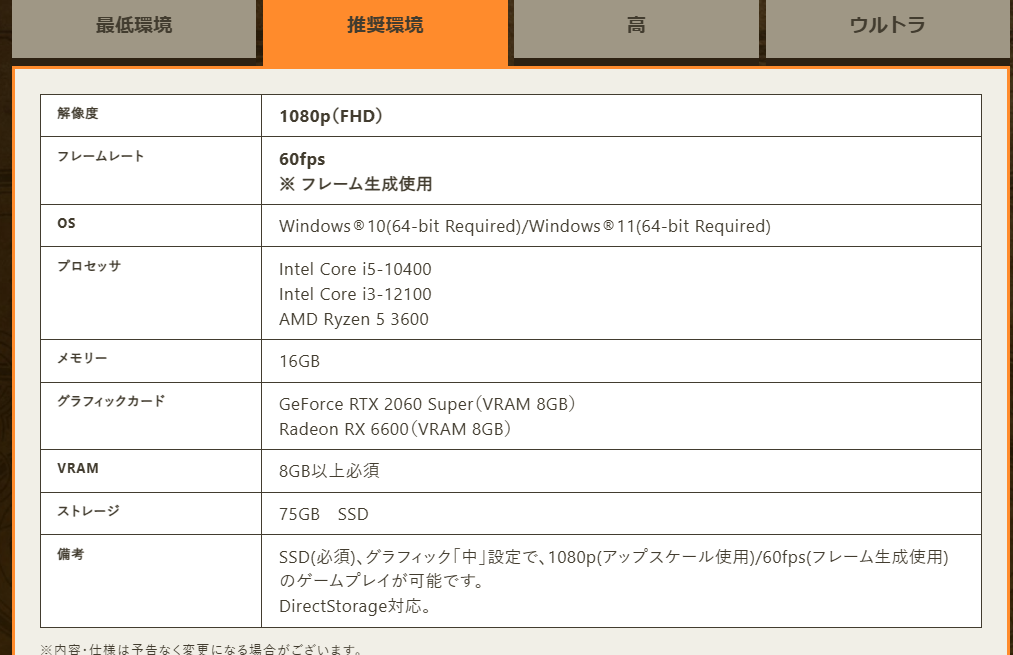The height and width of the screenshot is (655, 1013).
Task: Click the プロセッサ row header
Action: click(x=81, y=268)
